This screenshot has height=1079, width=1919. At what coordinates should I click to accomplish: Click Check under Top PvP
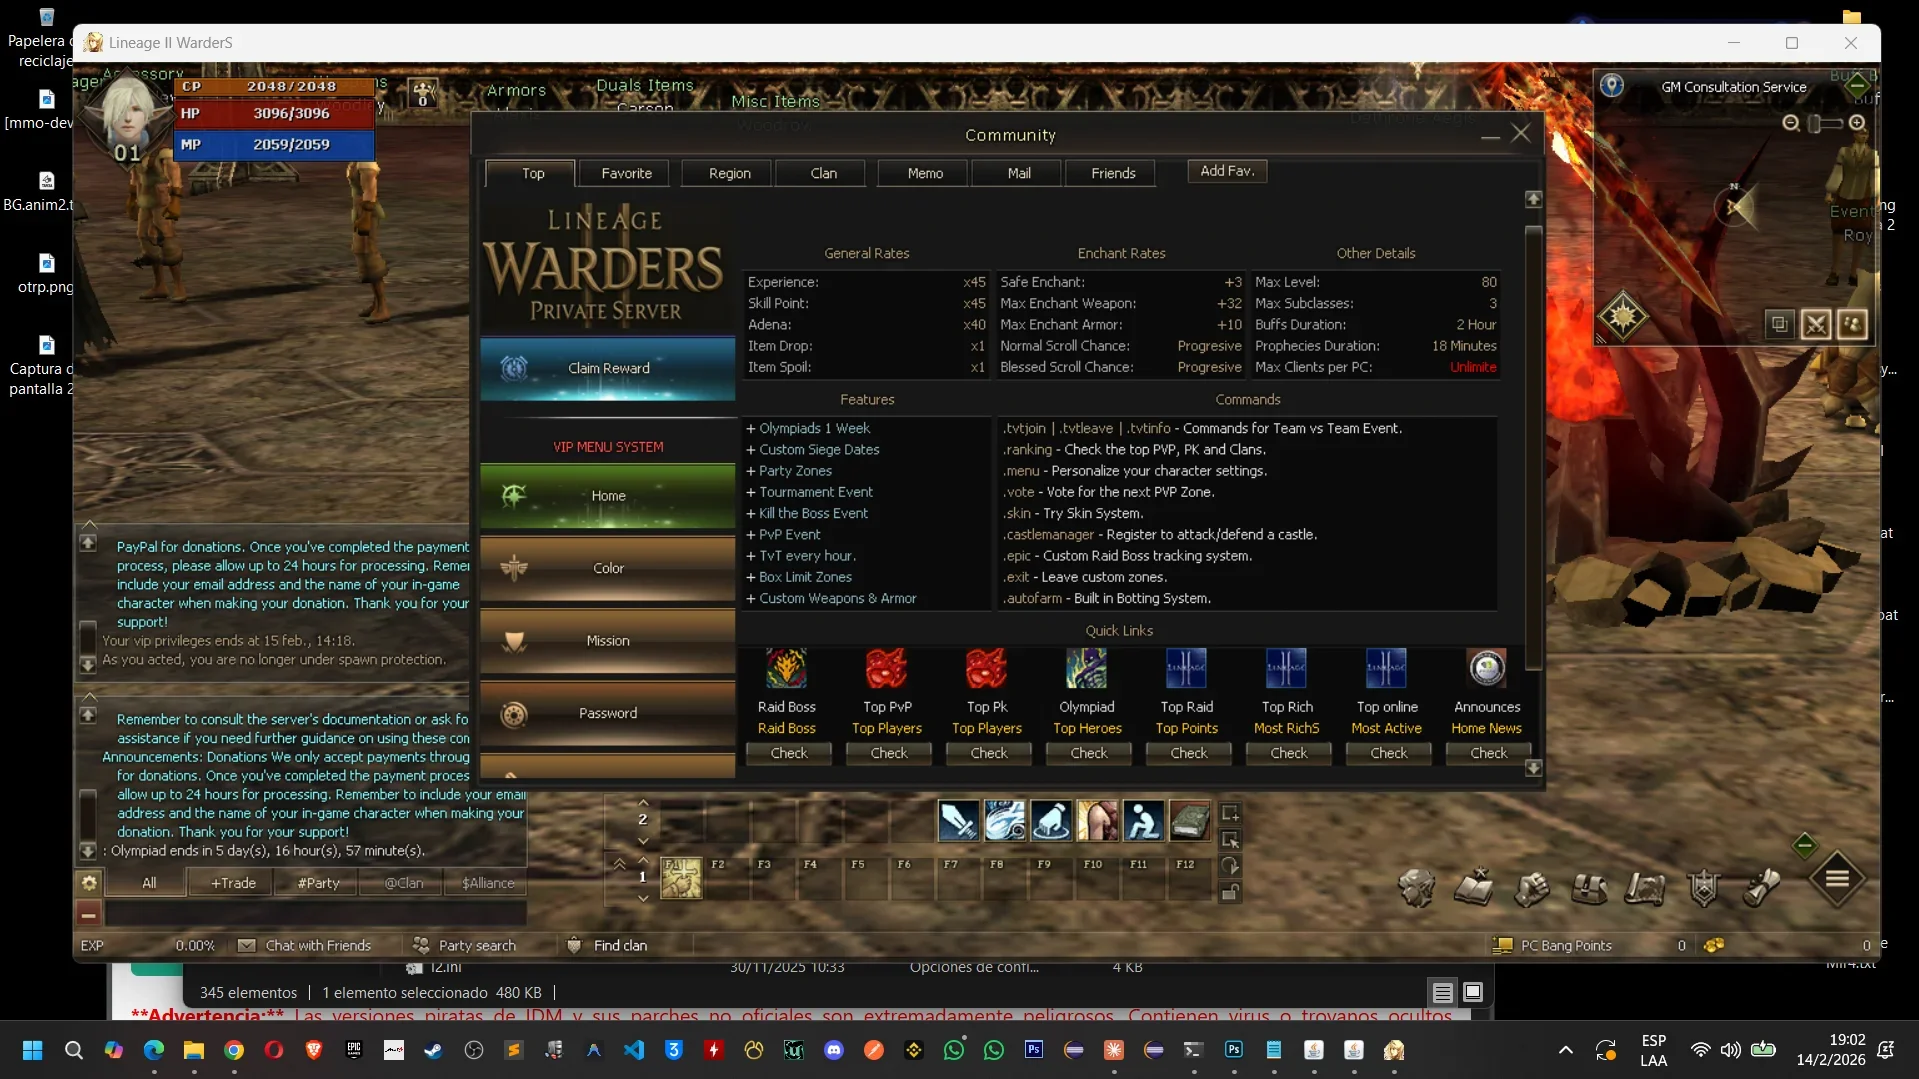click(888, 753)
